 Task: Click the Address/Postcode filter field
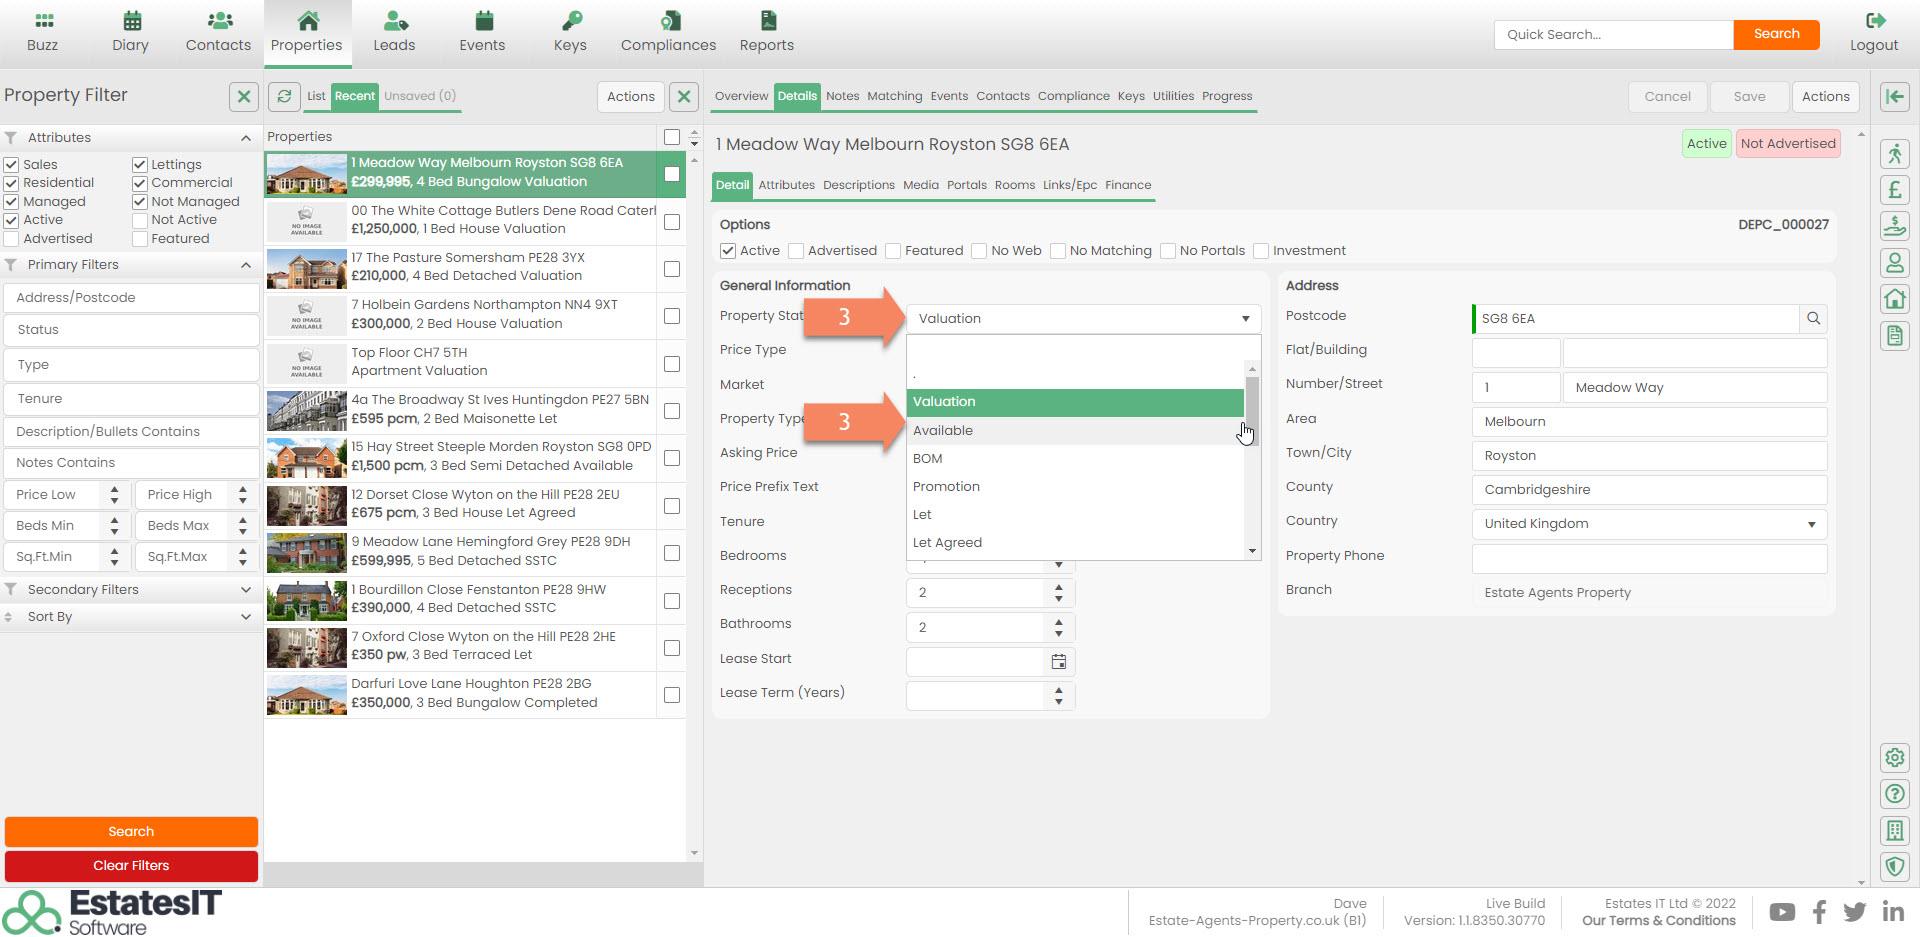pos(131,298)
